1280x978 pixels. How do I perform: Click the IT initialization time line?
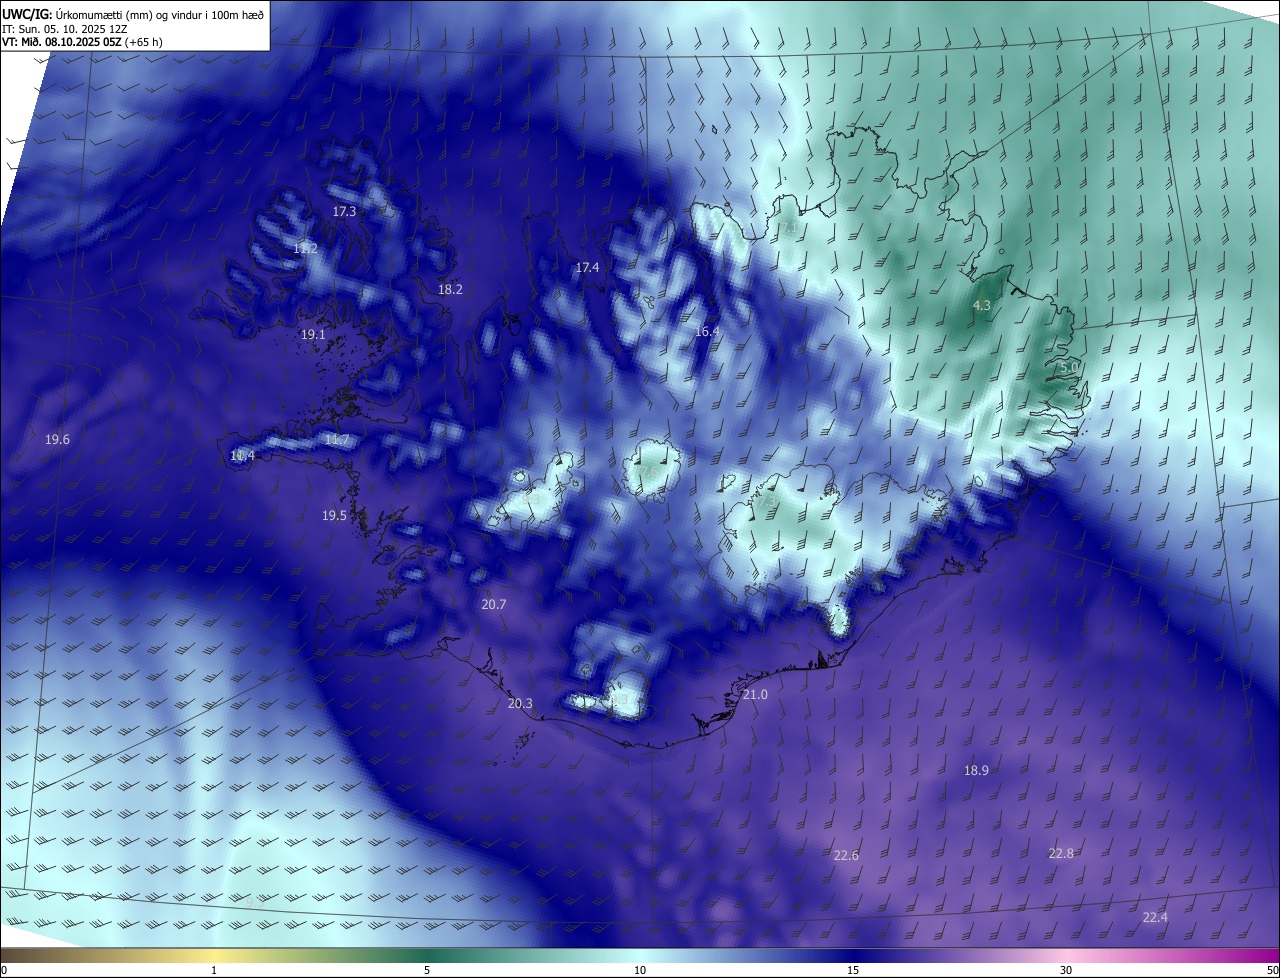(x=65, y=29)
